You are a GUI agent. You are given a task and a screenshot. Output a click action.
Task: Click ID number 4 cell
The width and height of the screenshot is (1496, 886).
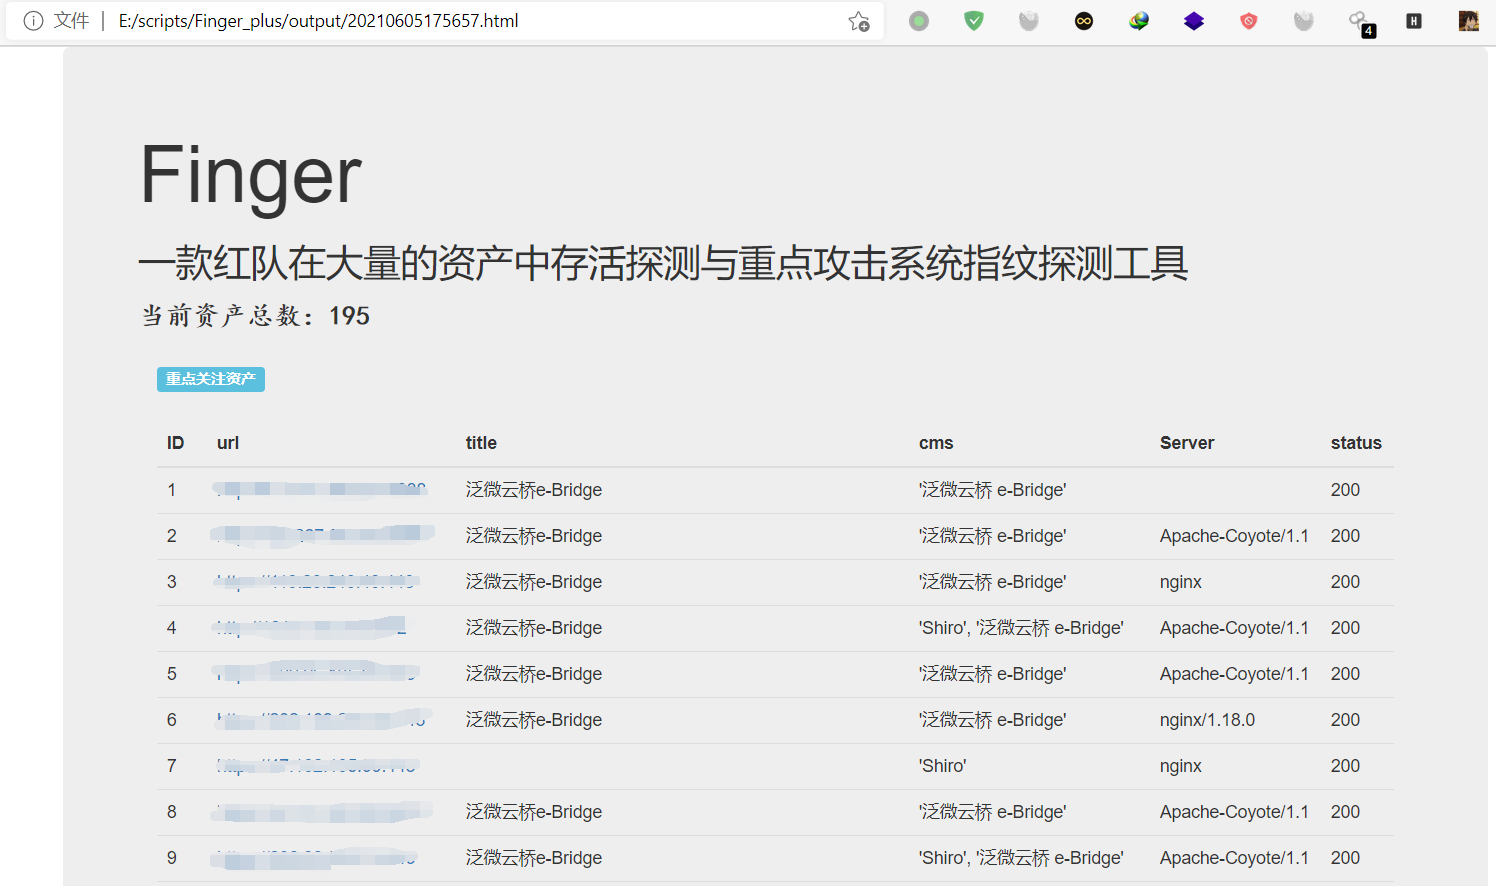pyautogui.click(x=171, y=628)
